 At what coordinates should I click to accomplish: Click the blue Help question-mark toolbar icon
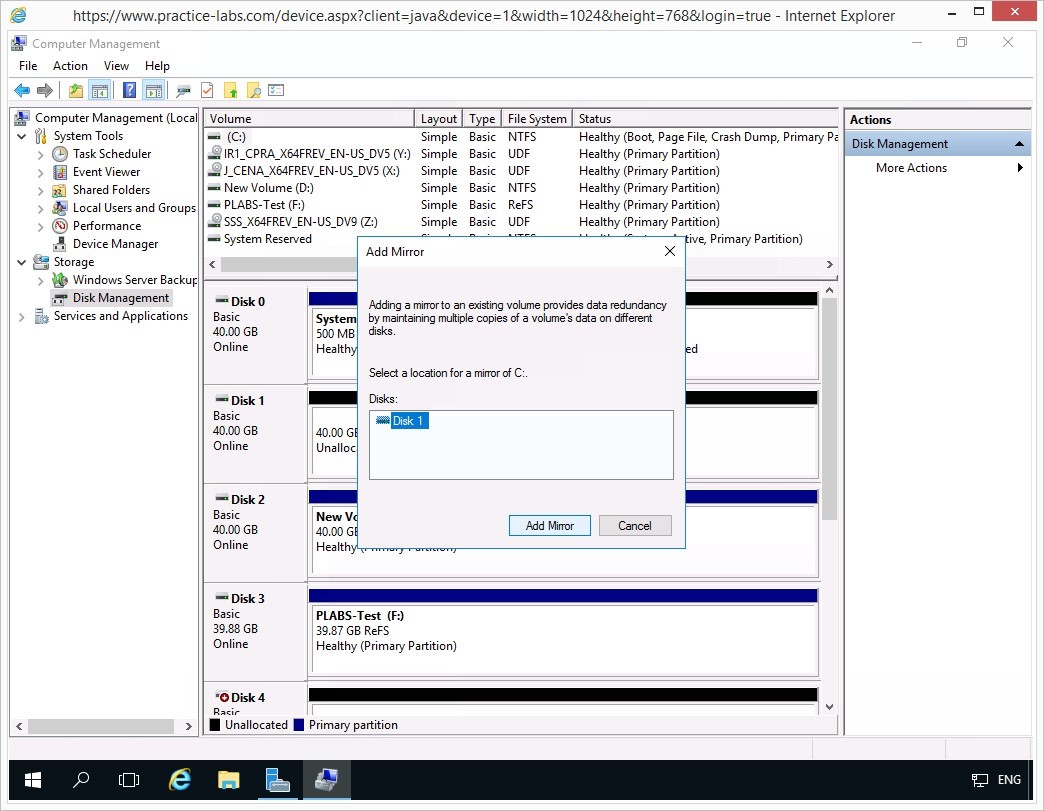coord(129,90)
